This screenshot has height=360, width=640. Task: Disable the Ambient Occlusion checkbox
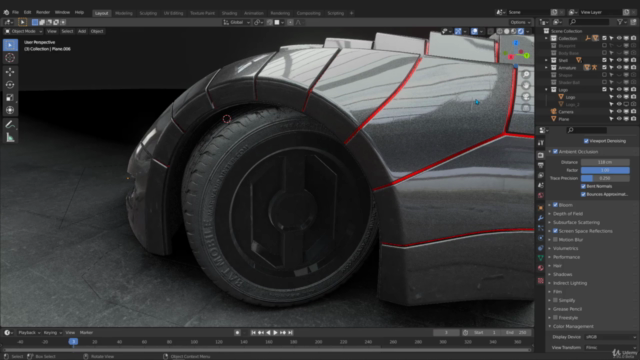555,152
